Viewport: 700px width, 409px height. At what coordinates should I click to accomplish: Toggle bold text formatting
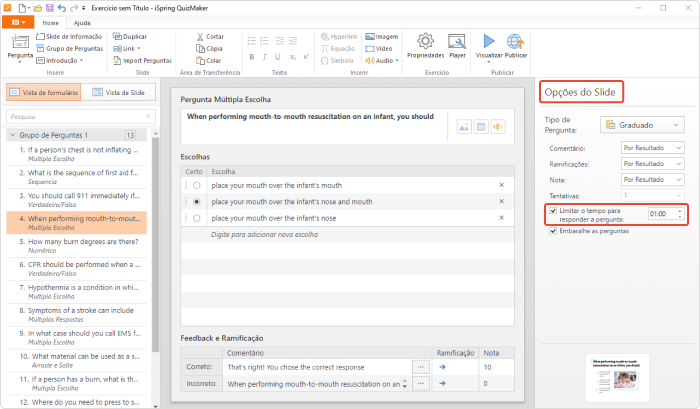point(252,57)
